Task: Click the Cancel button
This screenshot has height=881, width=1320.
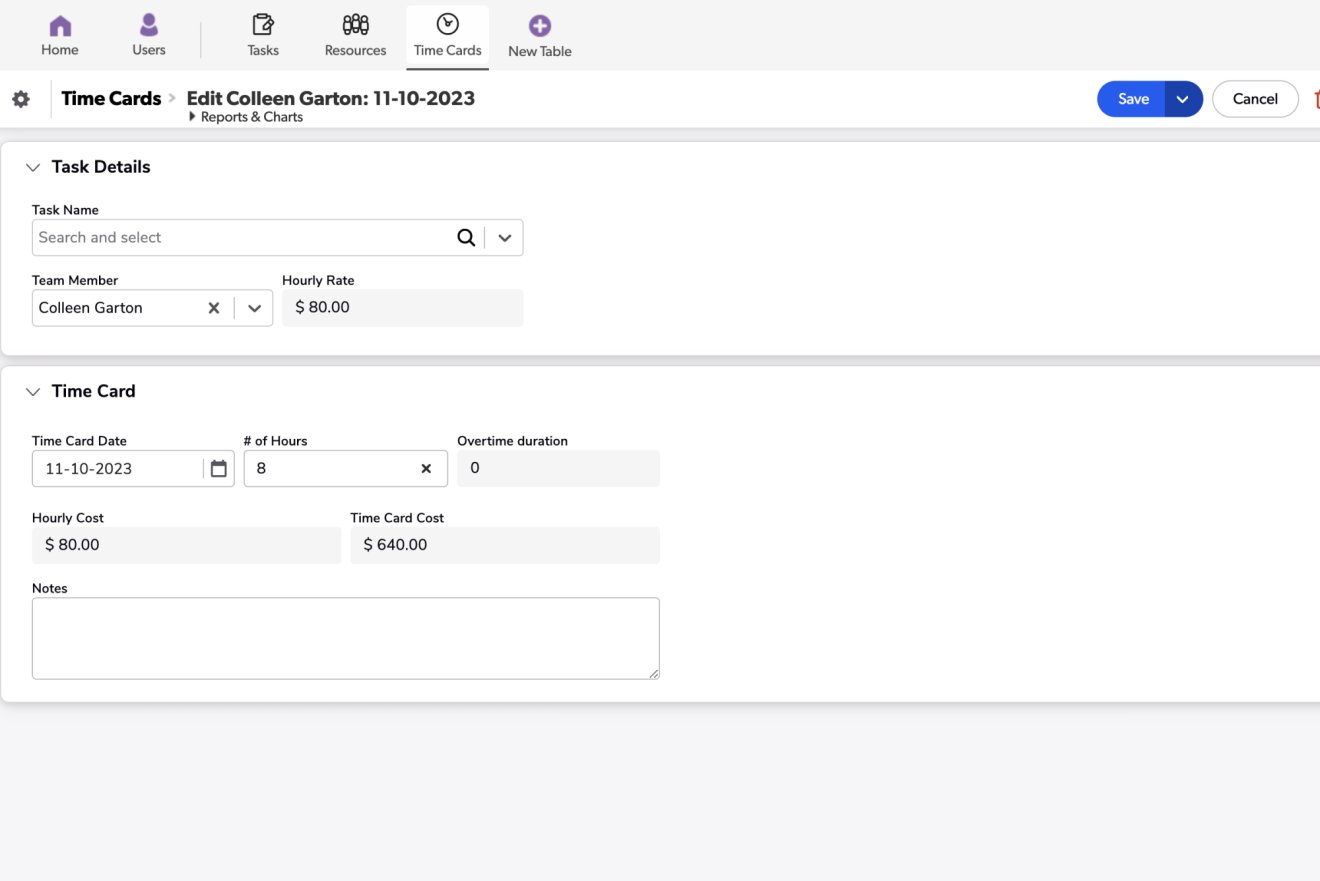Action: pos(1255,99)
